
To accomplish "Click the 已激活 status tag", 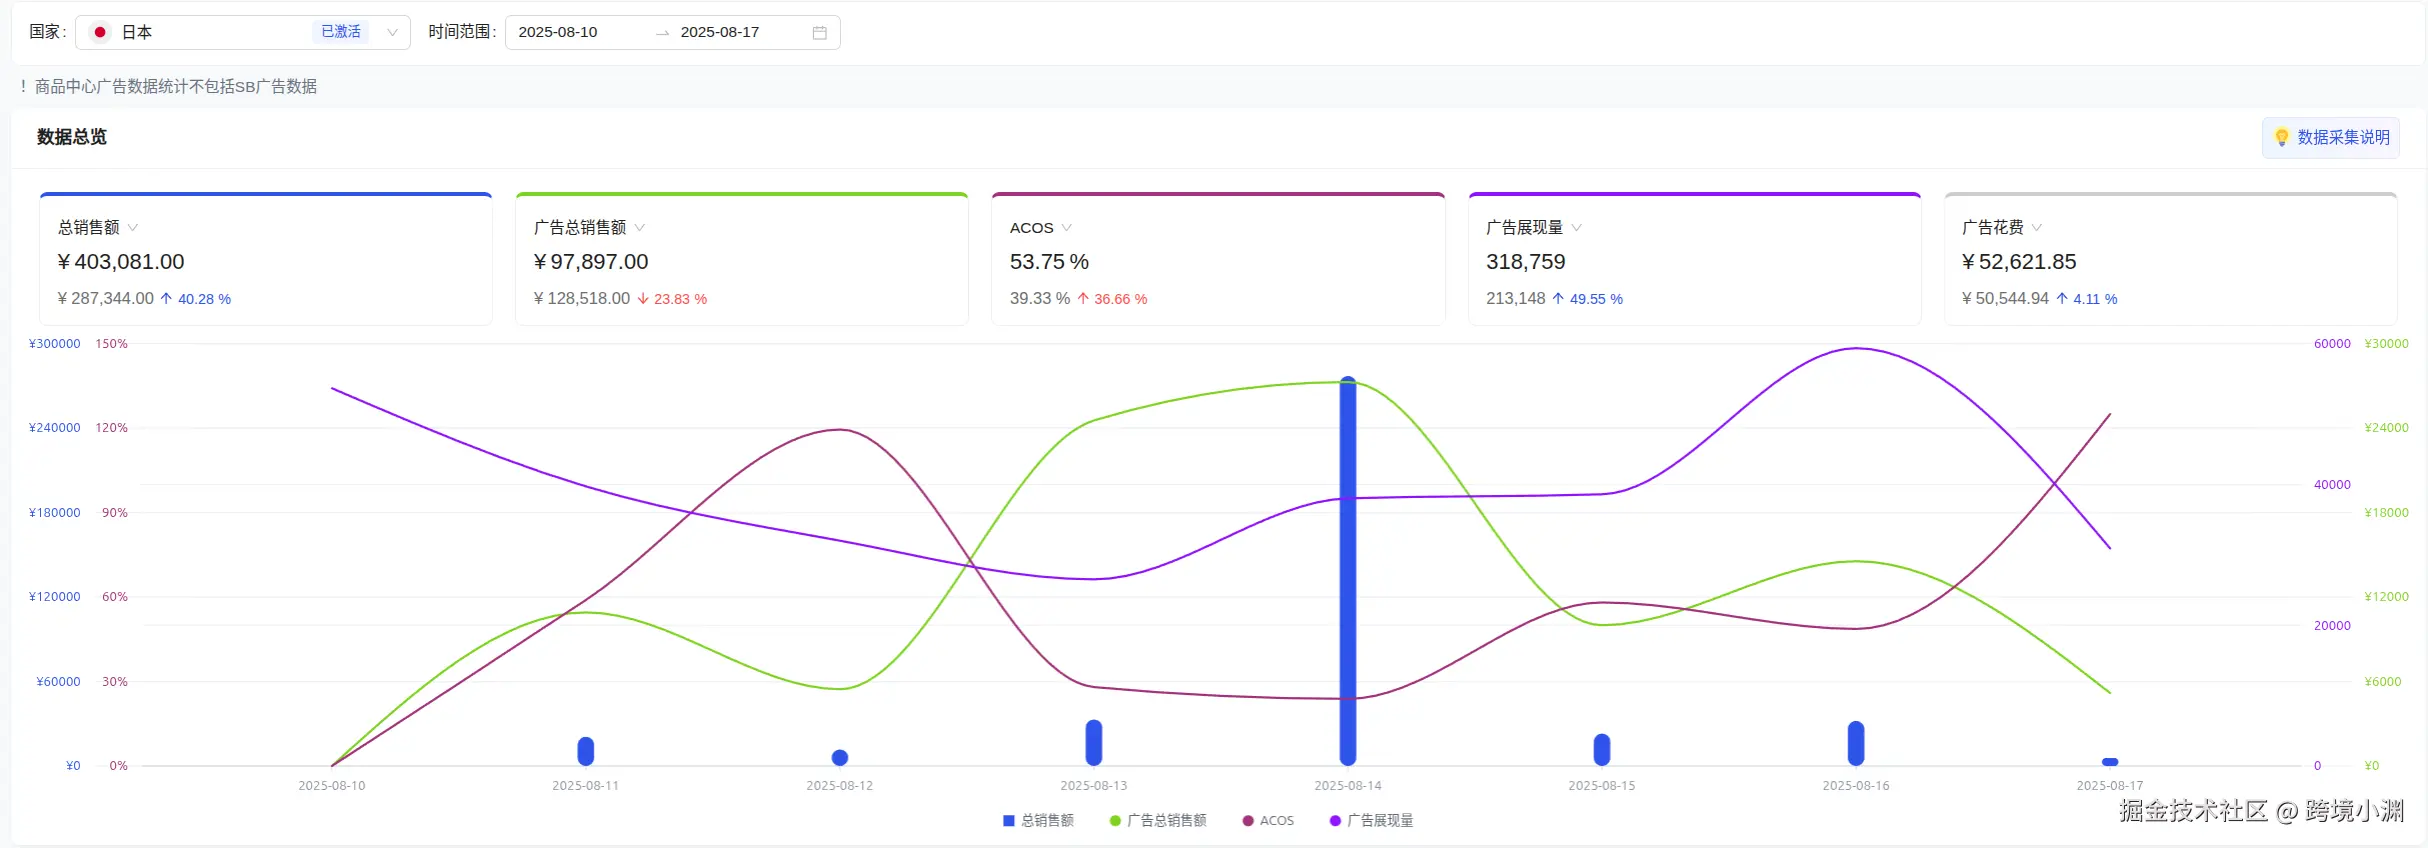I will [341, 32].
